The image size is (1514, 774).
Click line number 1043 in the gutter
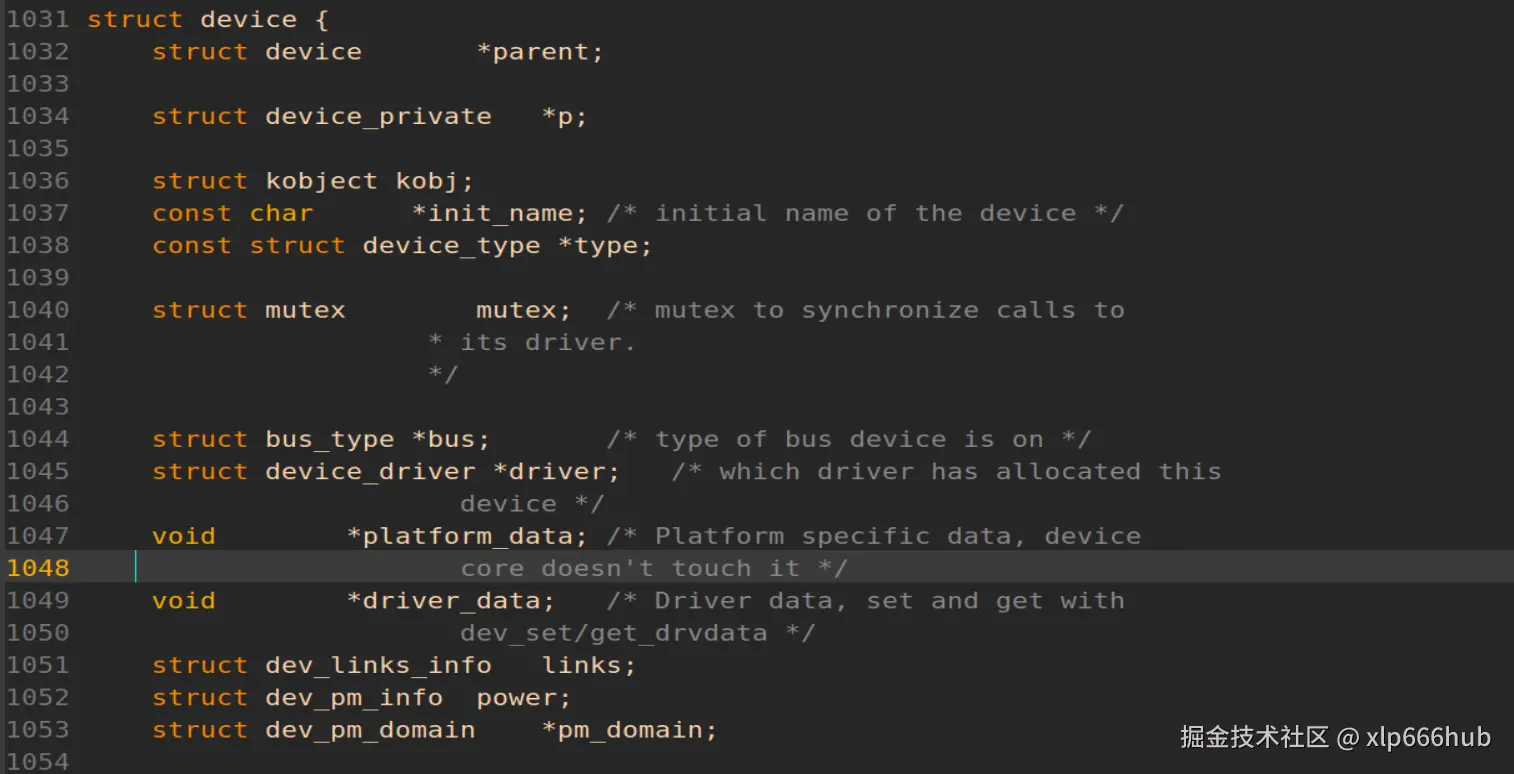38,406
